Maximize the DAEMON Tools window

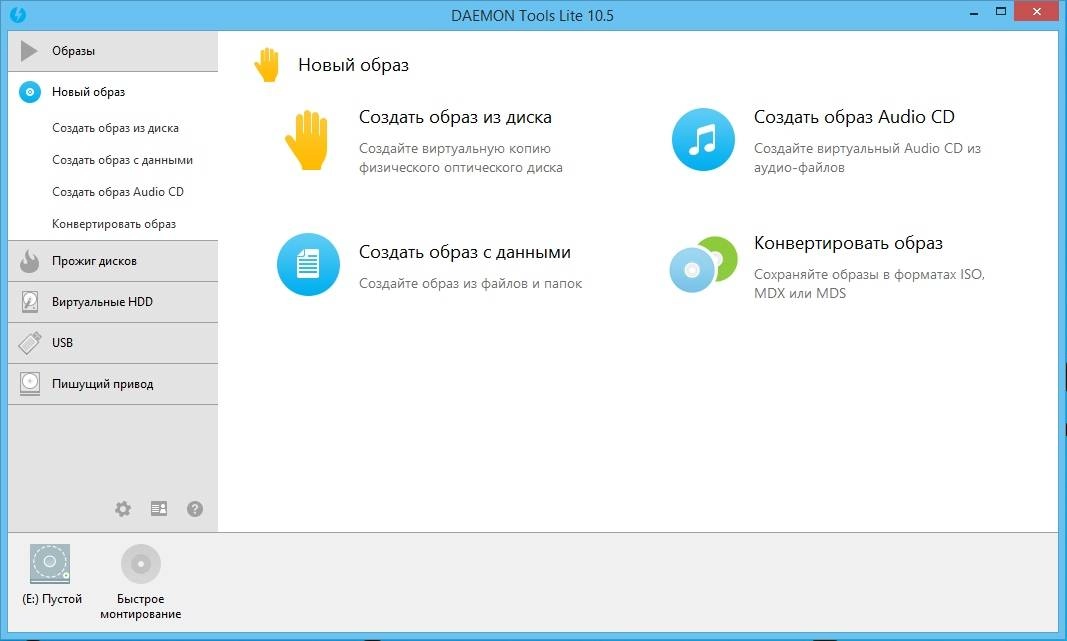tap(1000, 12)
